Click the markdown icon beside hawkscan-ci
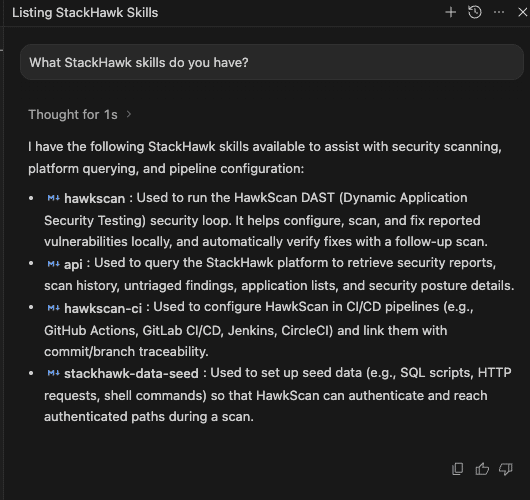The height and width of the screenshot is (500, 530). [53, 308]
